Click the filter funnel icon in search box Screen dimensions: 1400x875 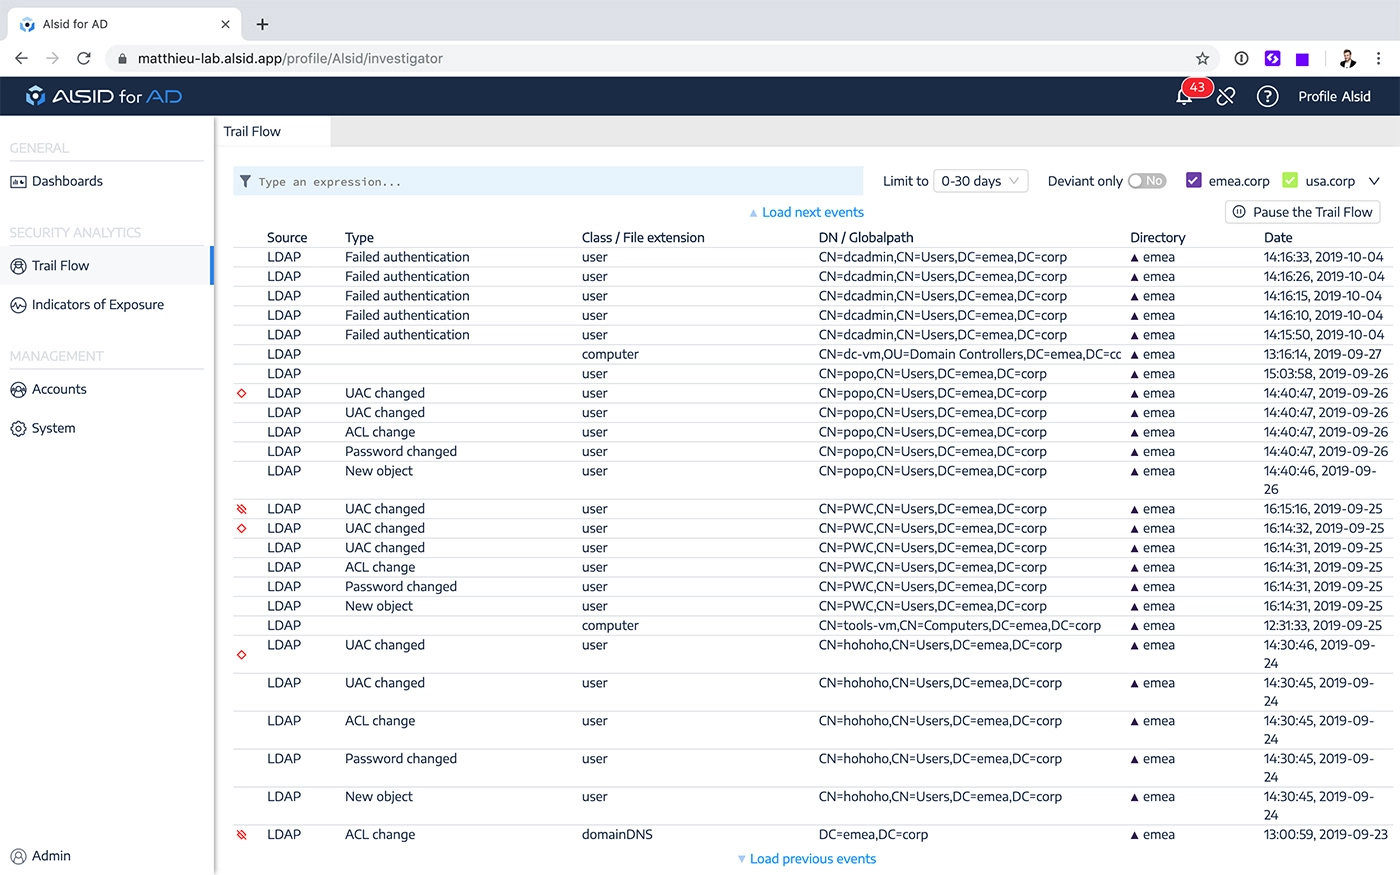pos(246,182)
